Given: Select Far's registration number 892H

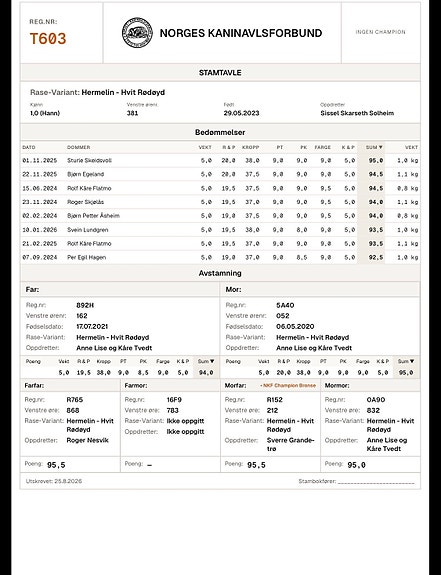Looking at the screenshot, I should point(85,305).
